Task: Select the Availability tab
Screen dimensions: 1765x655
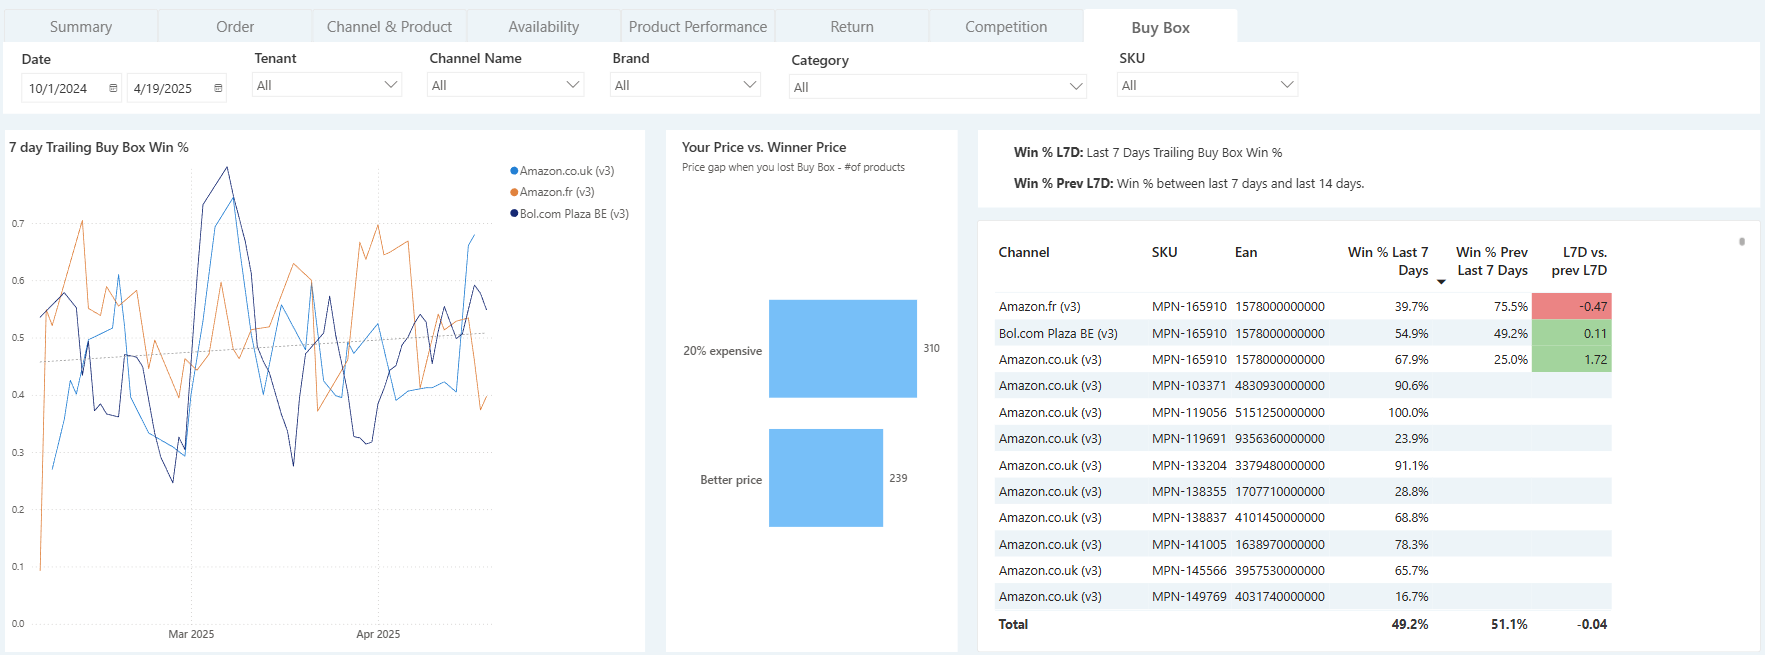Action: (x=543, y=27)
